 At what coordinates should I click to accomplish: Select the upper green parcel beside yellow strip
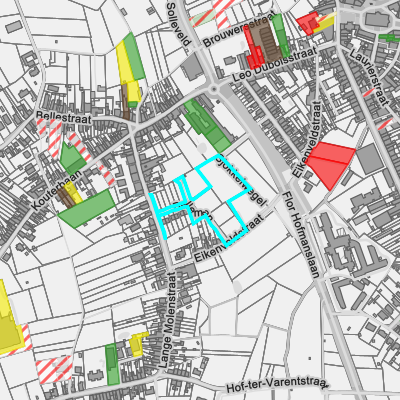[x=135, y=57]
